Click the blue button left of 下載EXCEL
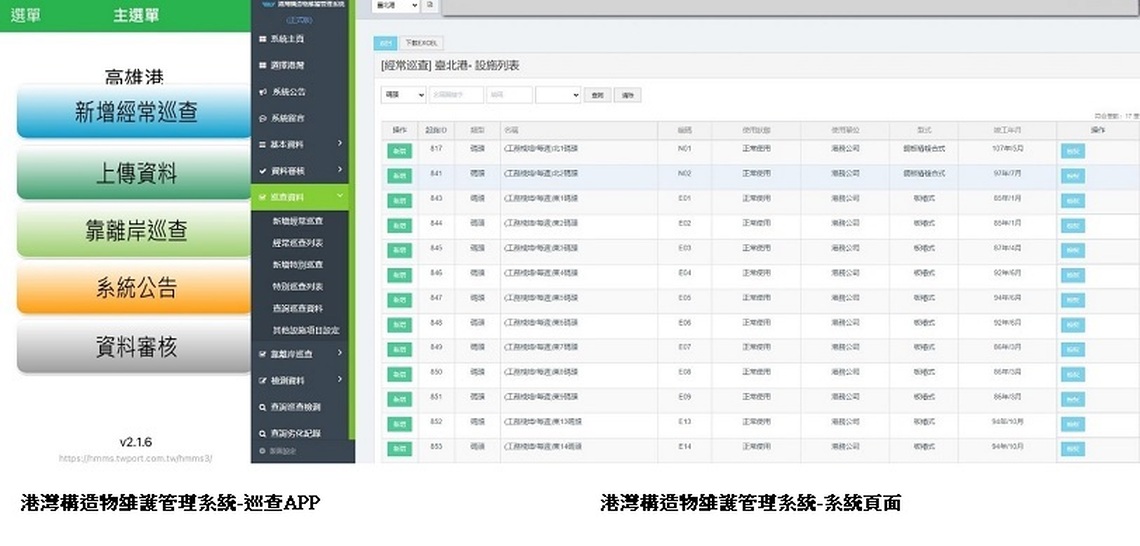Image resolution: width=1140 pixels, height=546 pixels. click(x=385, y=44)
